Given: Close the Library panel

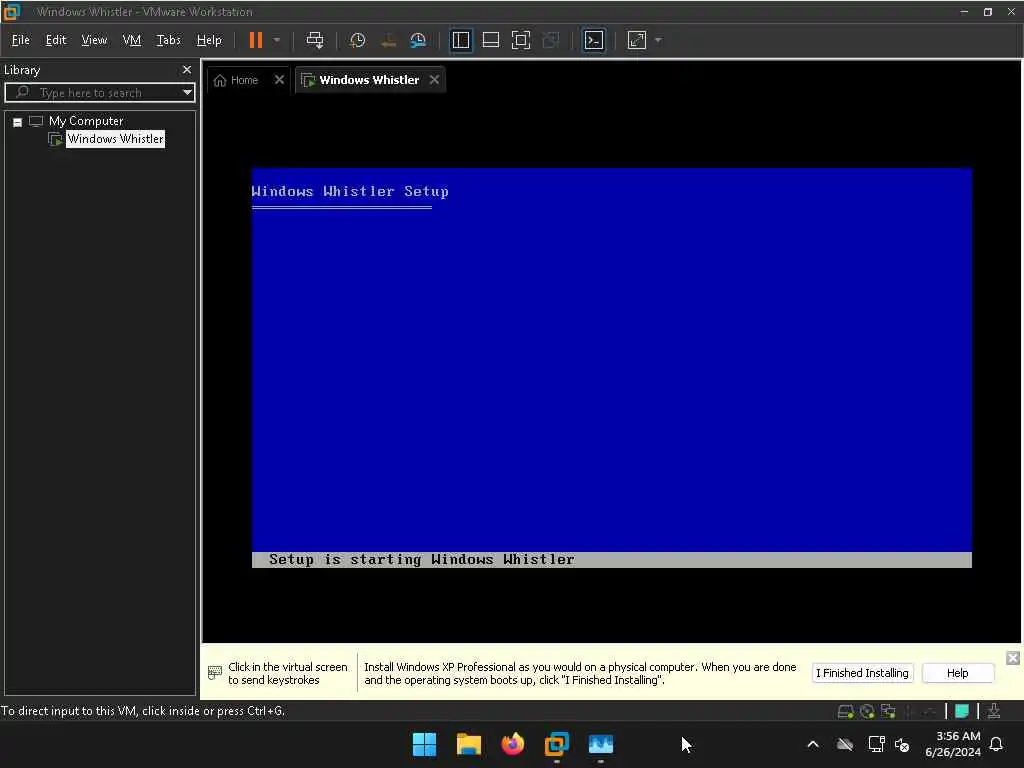Looking at the screenshot, I should 187,70.
